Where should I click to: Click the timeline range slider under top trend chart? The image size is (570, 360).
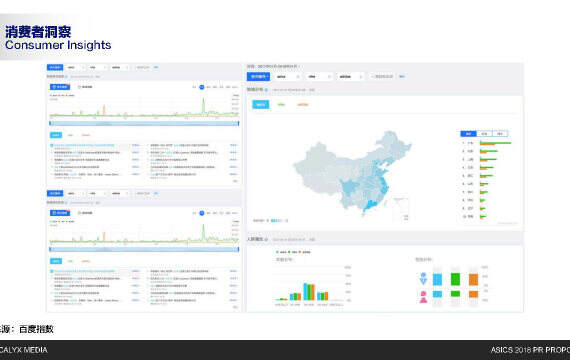point(144,124)
